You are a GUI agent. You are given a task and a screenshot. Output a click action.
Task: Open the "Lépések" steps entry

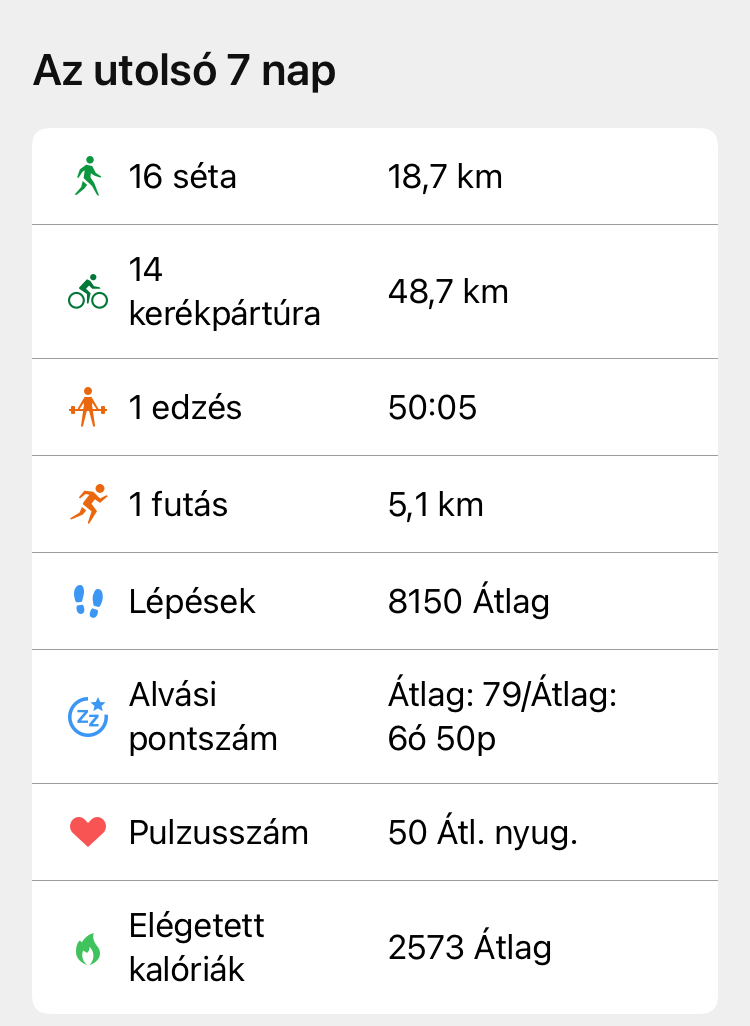pos(192,601)
